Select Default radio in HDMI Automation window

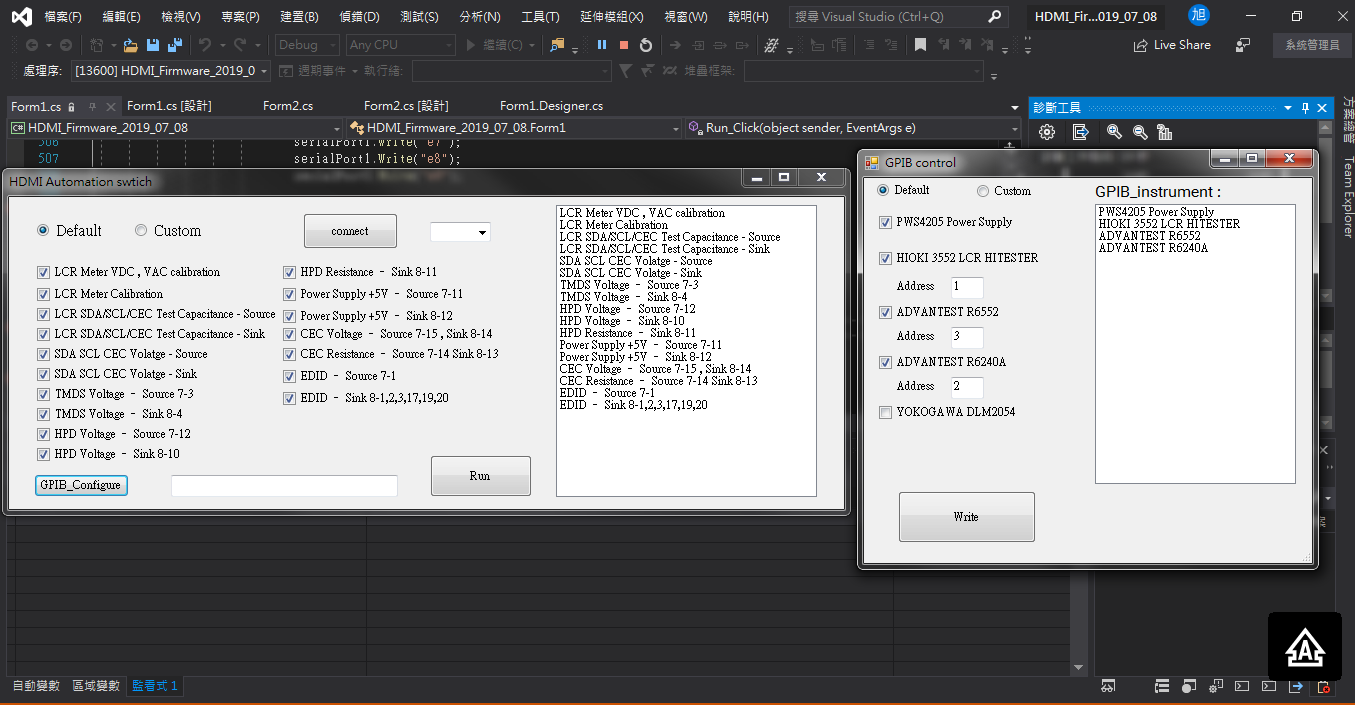[43, 231]
